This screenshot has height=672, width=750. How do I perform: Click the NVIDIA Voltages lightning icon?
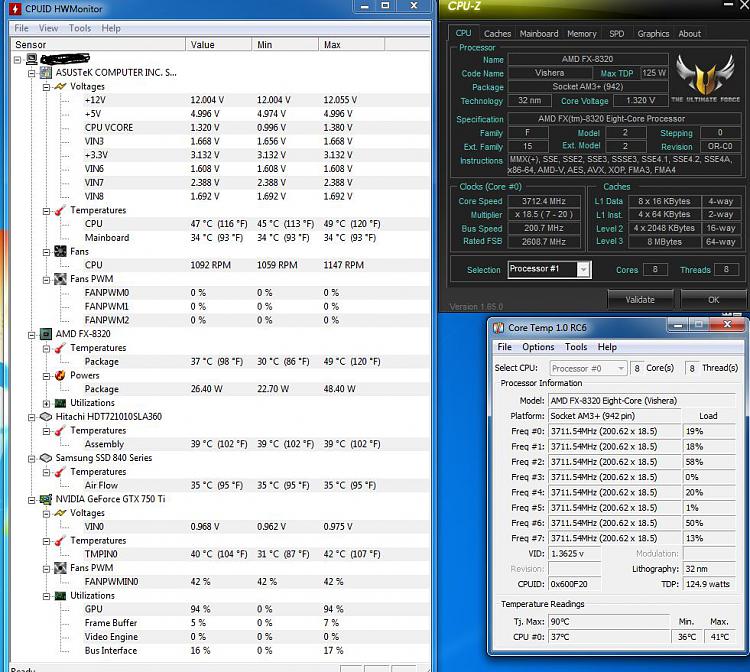click(x=60, y=513)
